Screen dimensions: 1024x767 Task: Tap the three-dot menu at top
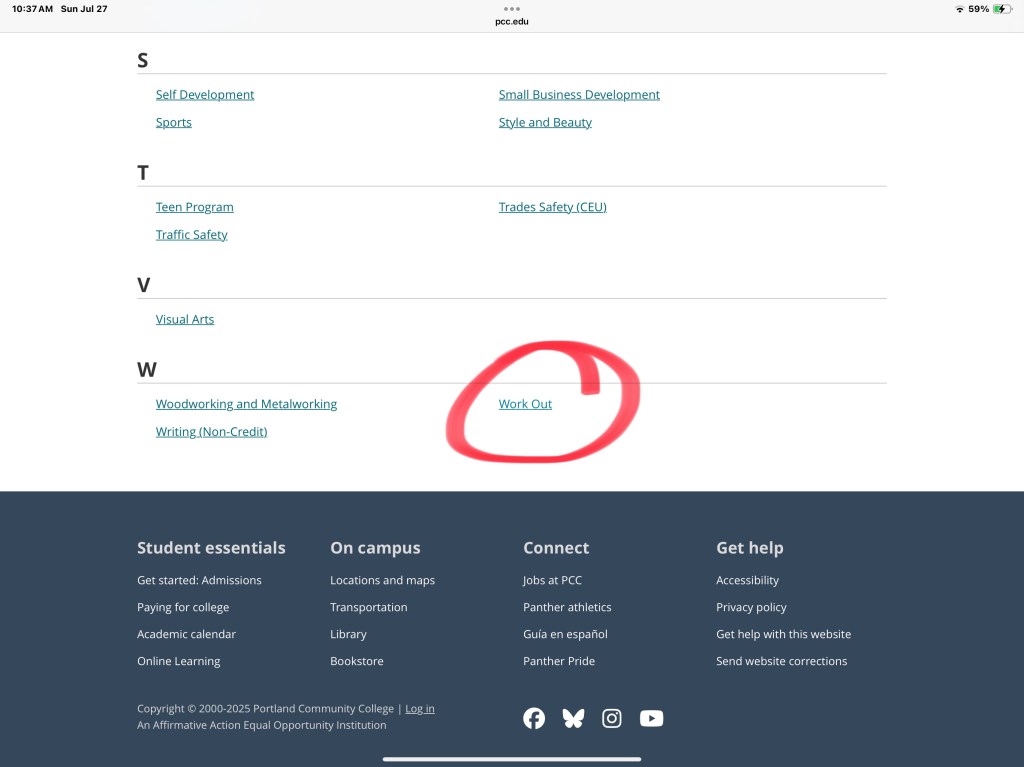(512, 8)
